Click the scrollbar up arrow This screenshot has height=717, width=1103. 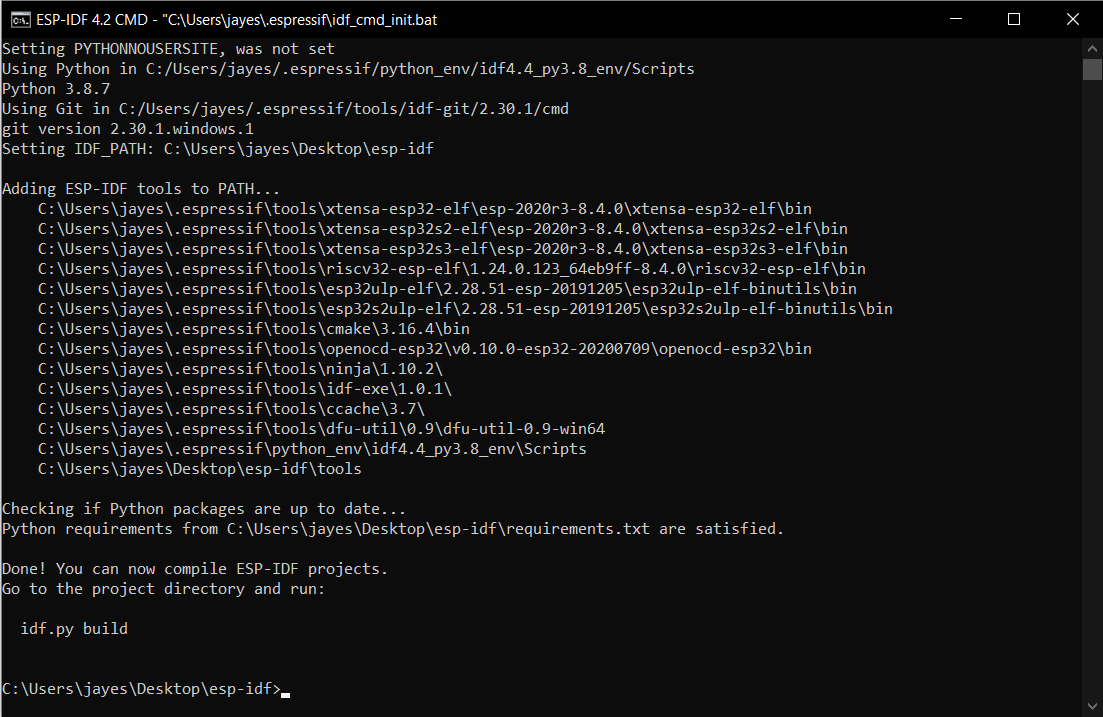point(1092,49)
